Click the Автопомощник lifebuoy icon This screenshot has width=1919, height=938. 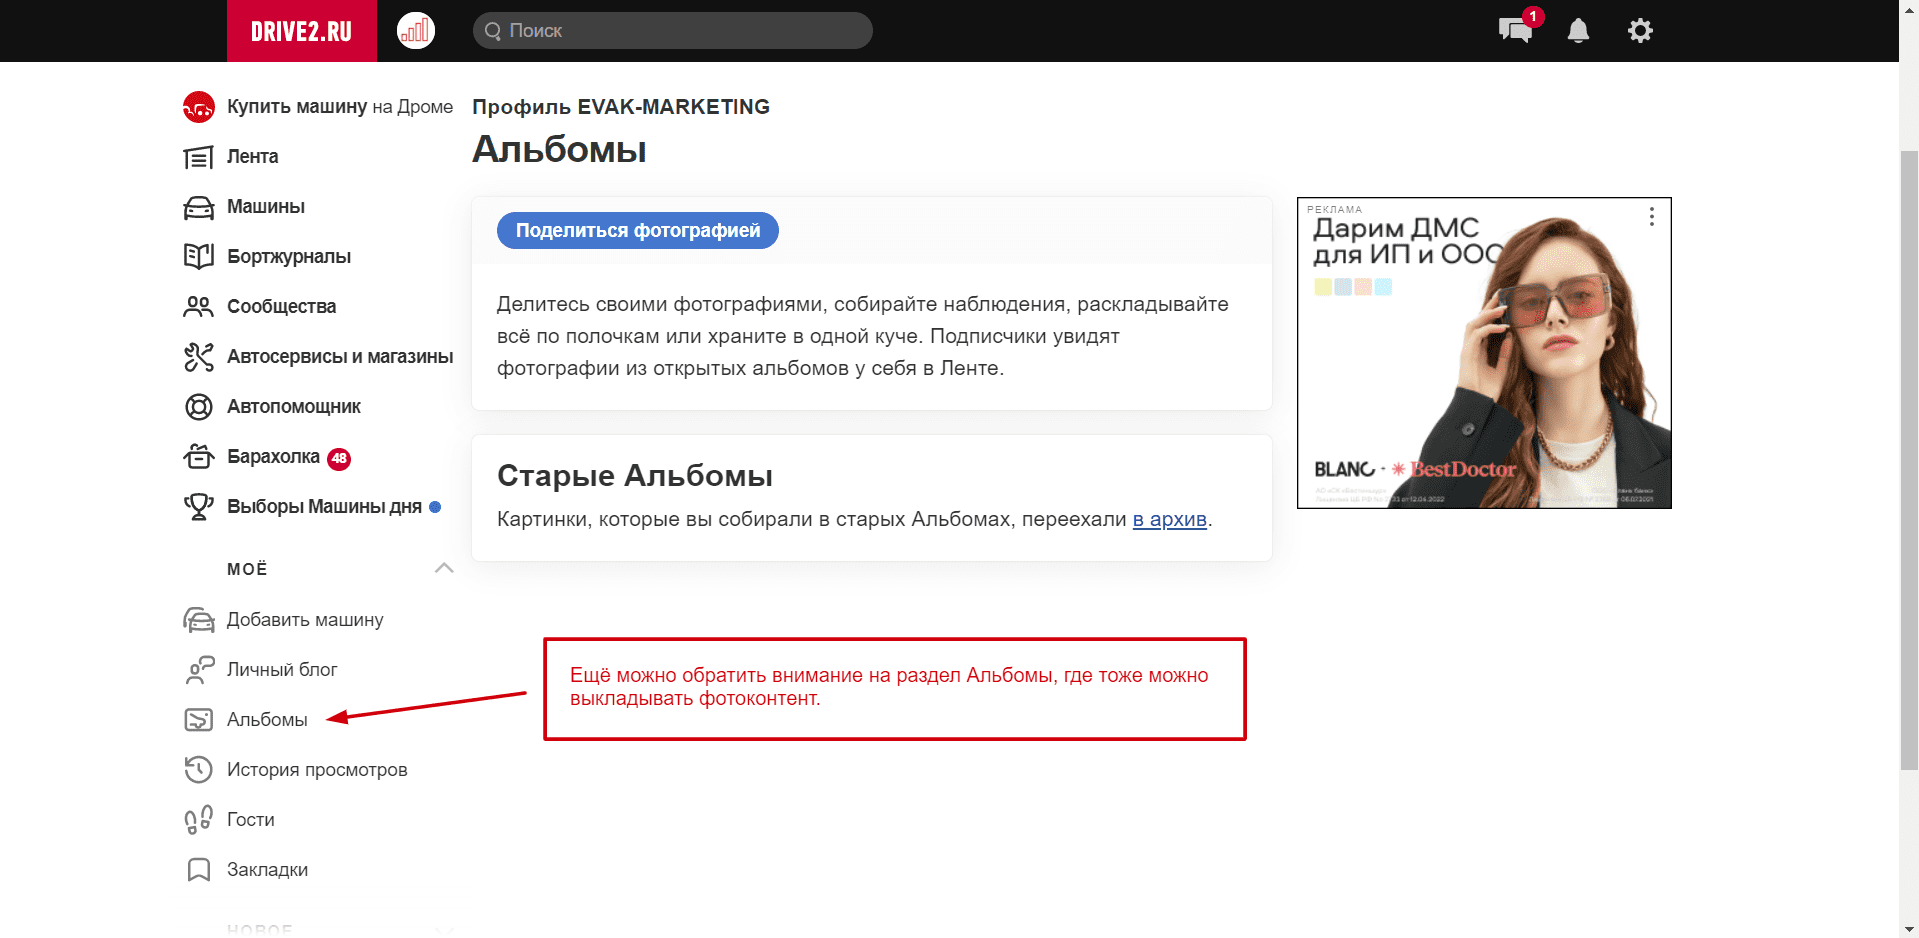click(199, 407)
